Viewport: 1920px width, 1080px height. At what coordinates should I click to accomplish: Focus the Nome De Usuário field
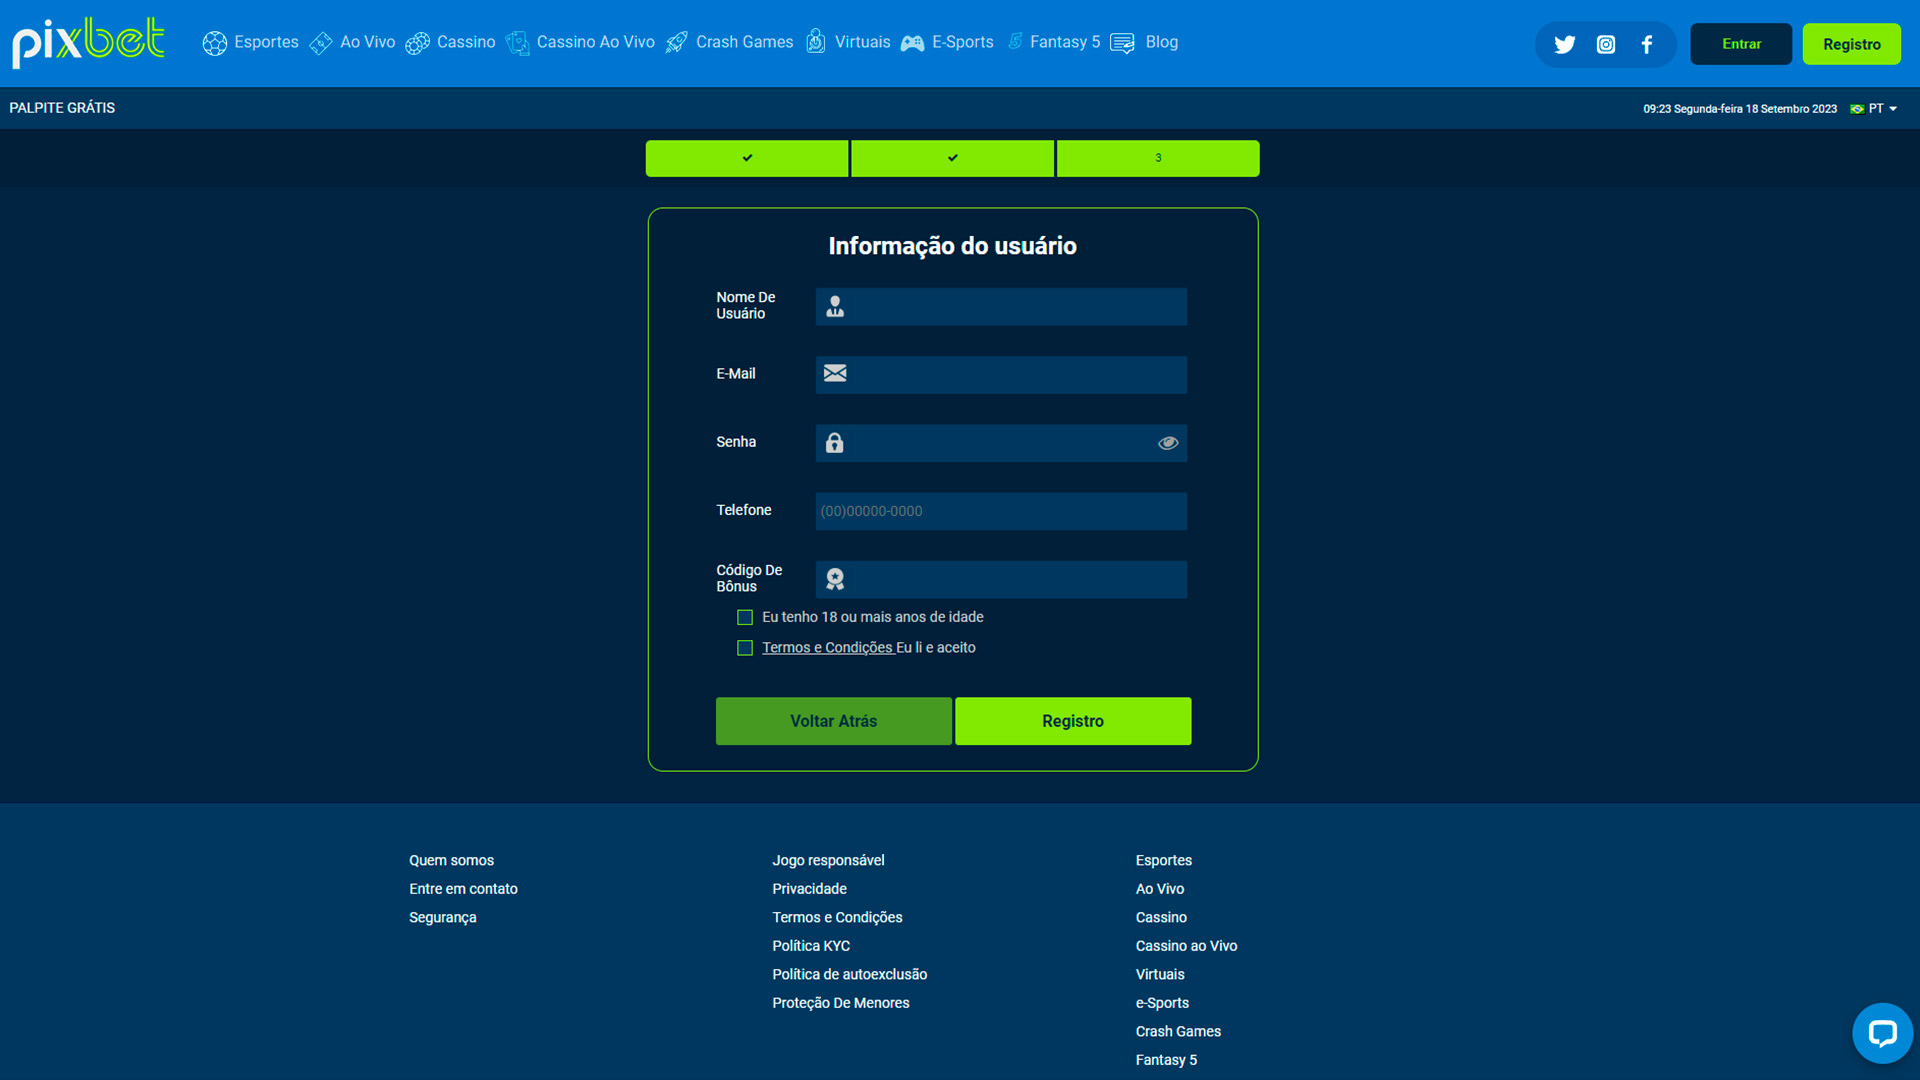click(x=1001, y=307)
